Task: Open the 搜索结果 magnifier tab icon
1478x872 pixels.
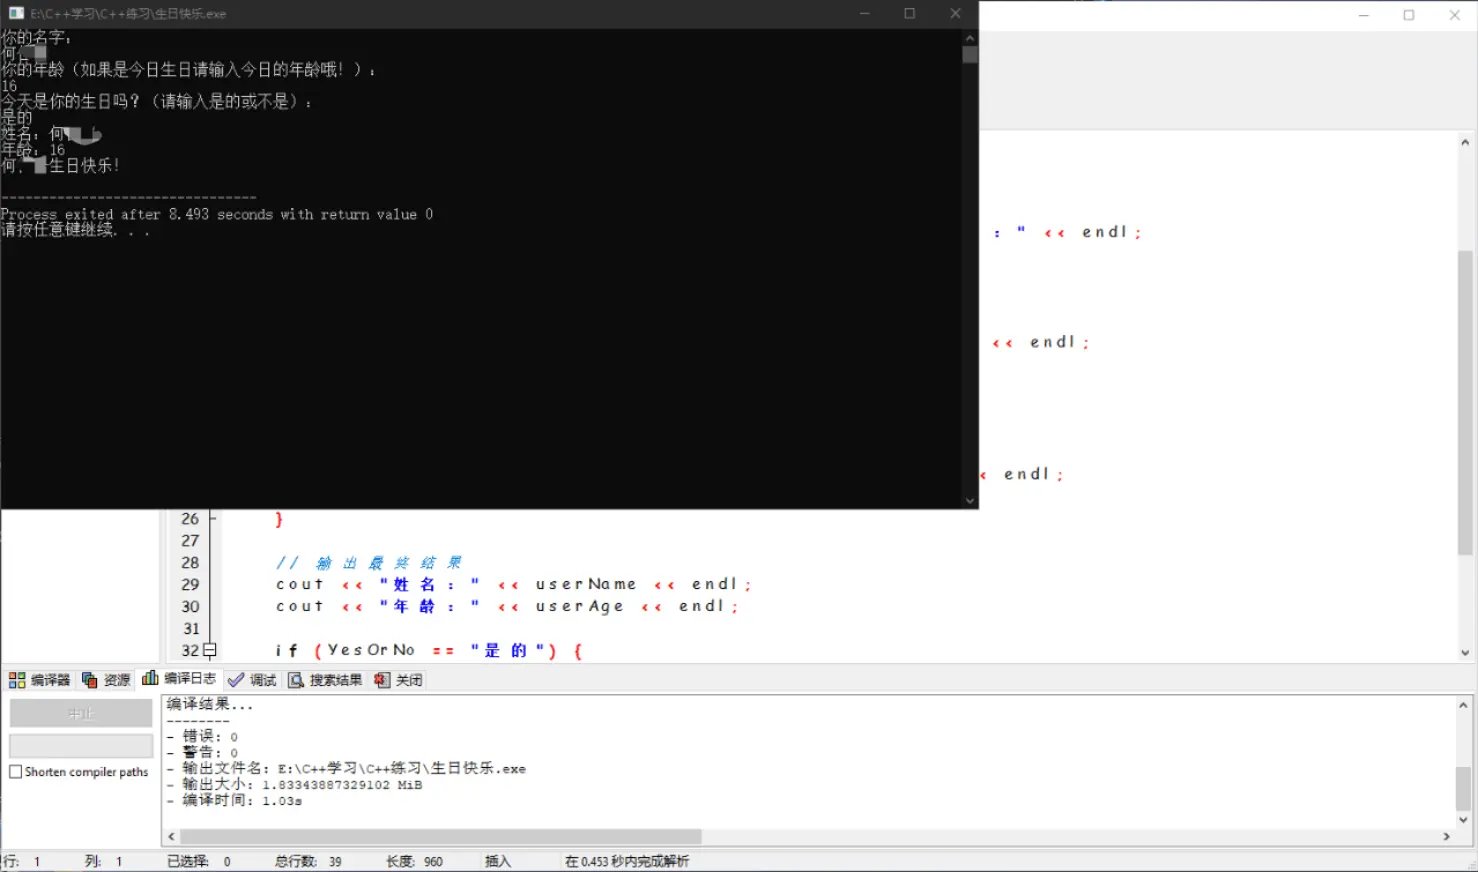Action: pos(296,680)
